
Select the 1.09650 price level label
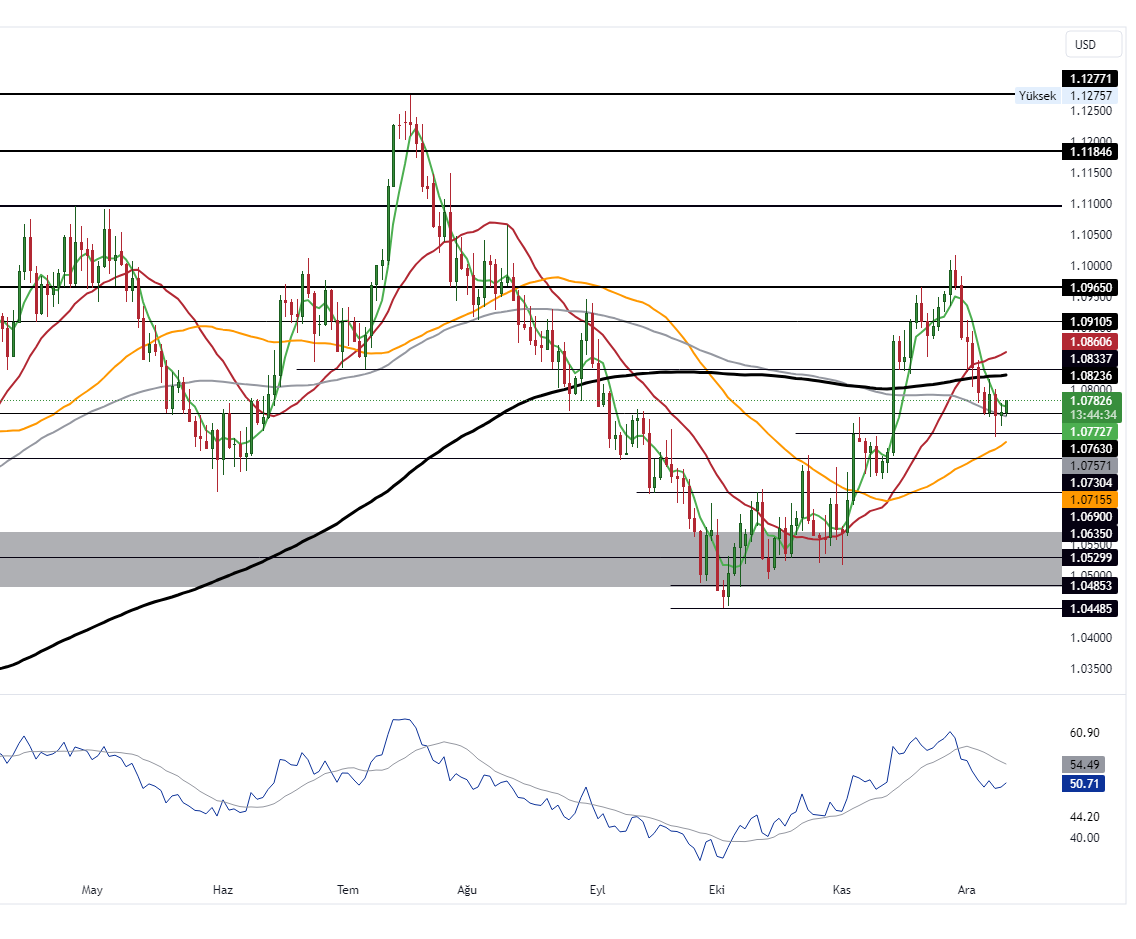pos(1092,287)
